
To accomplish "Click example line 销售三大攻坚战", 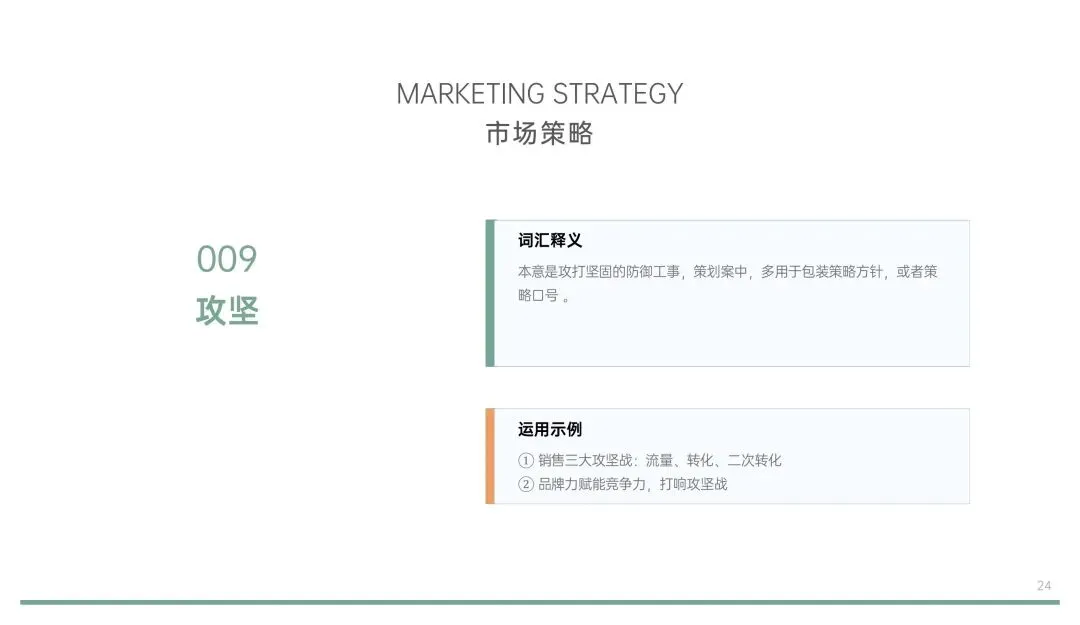I will pyautogui.click(x=659, y=460).
